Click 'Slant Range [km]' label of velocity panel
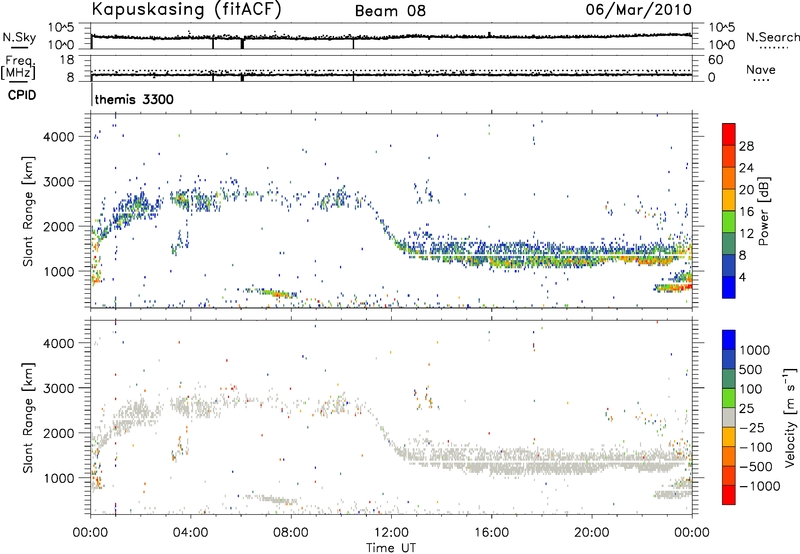This screenshot has width=800, height=554. click(x=28, y=418)
